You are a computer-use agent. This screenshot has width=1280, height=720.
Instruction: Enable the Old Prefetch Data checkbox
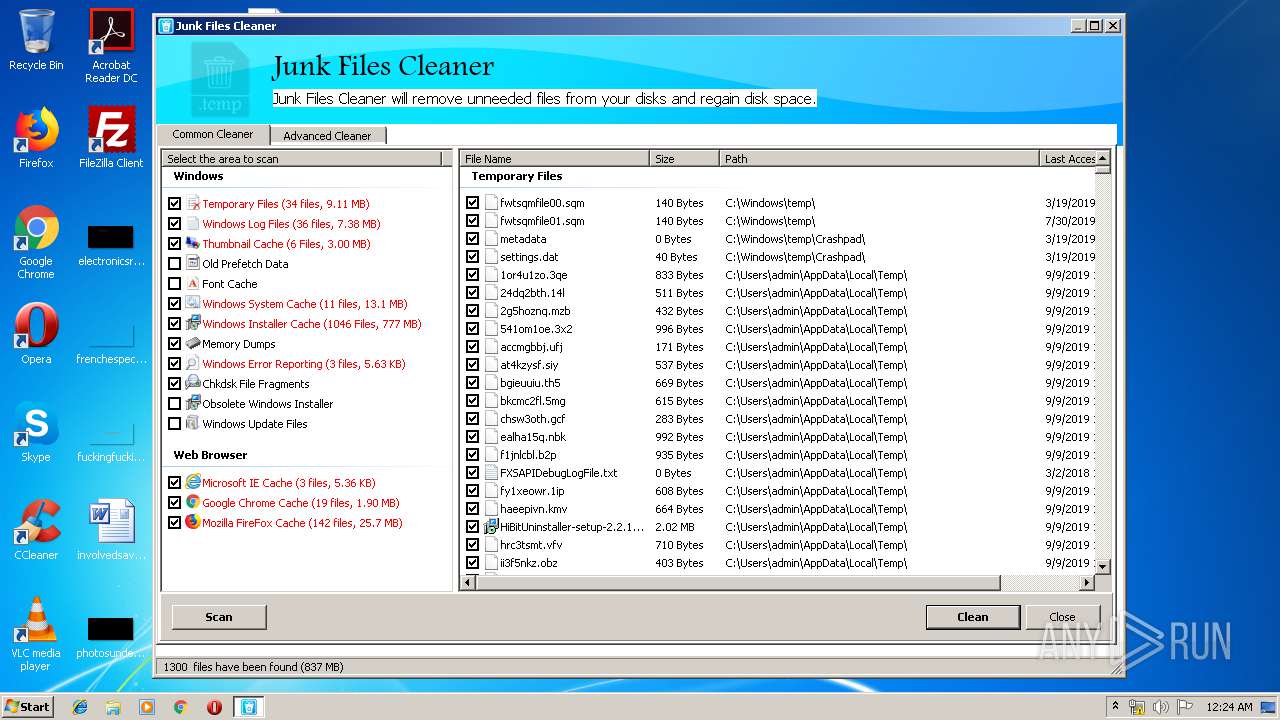coord(175,264)
